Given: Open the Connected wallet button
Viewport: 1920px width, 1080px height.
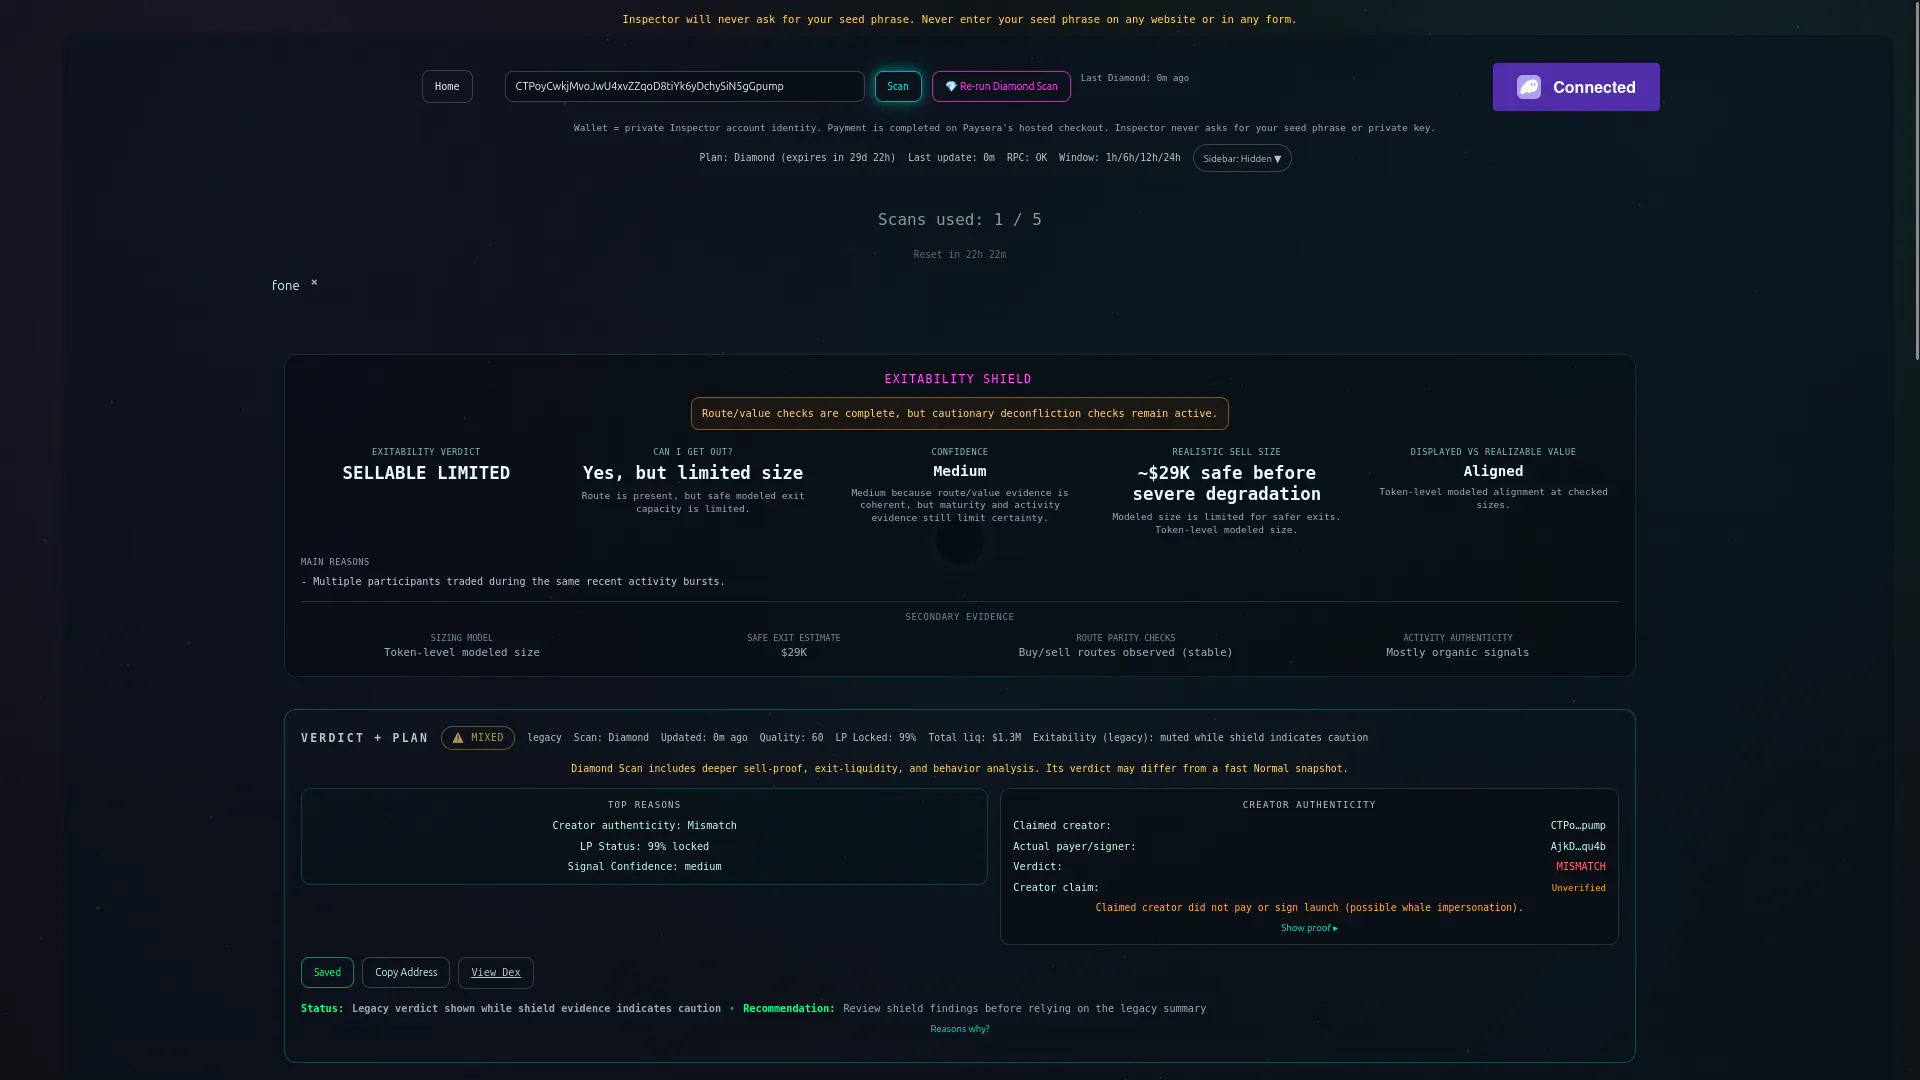Looking at the screenshot, I should pos(1576,87).
